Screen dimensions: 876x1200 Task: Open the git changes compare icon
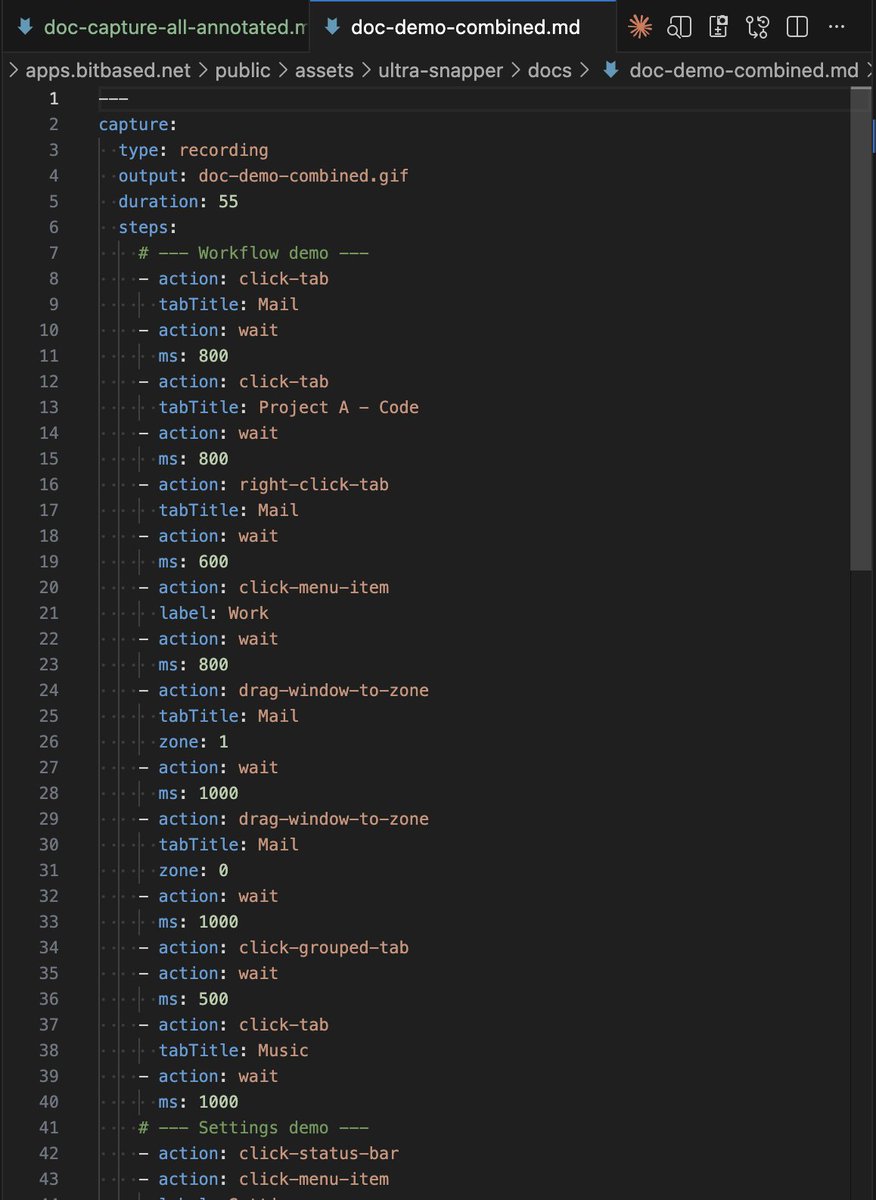click(x=758, y=27)
